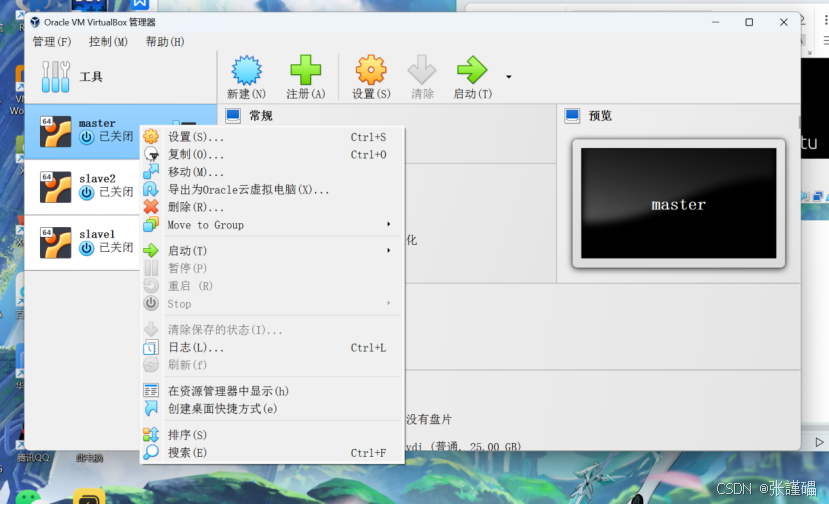This screenshot has height=505, width=829.
Task: Choose 复制(O)... in the context menu
Action: (x=272, y=154)
